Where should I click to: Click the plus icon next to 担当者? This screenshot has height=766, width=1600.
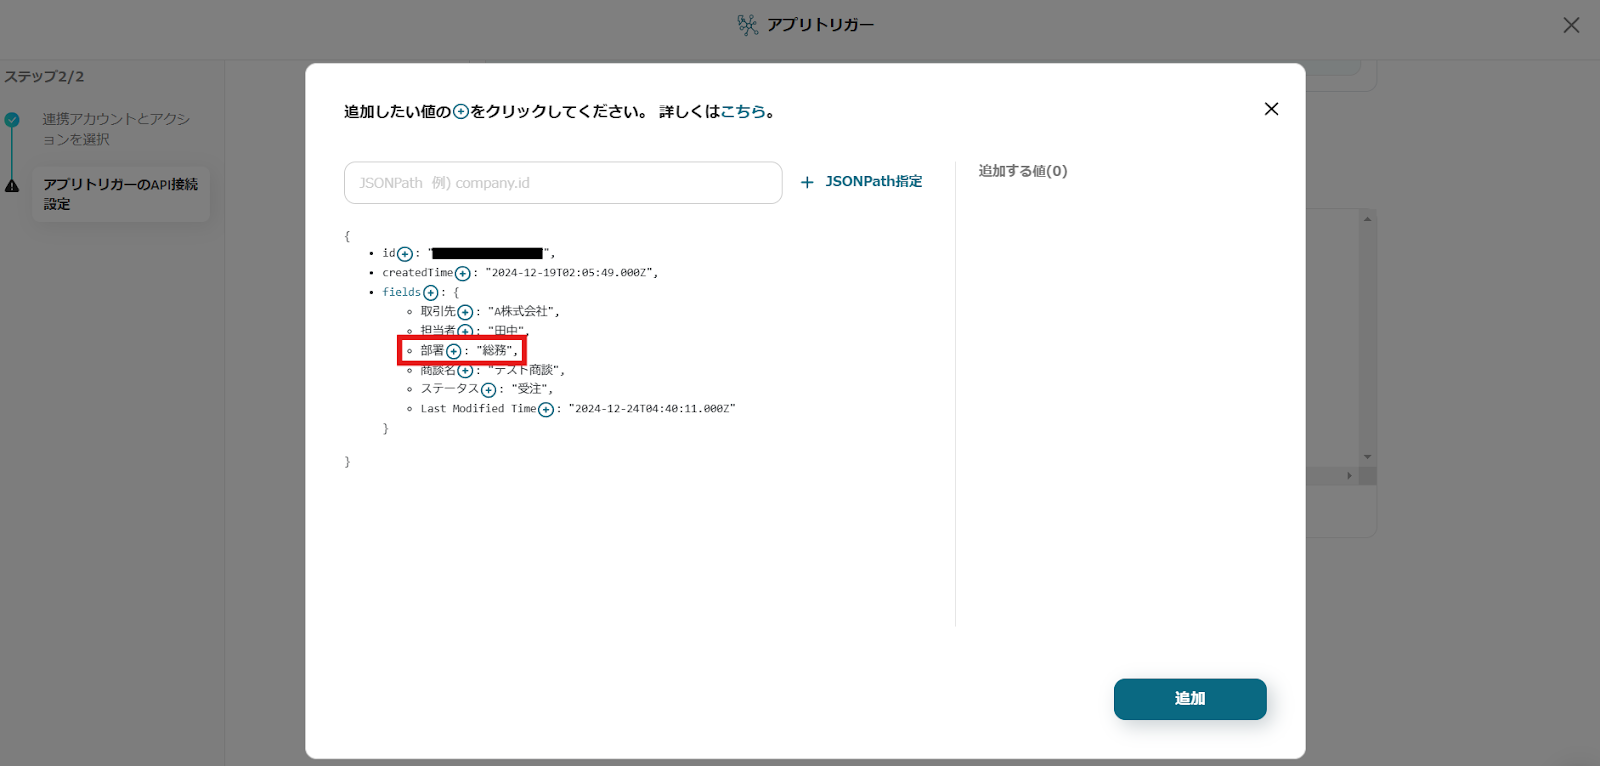465,331
